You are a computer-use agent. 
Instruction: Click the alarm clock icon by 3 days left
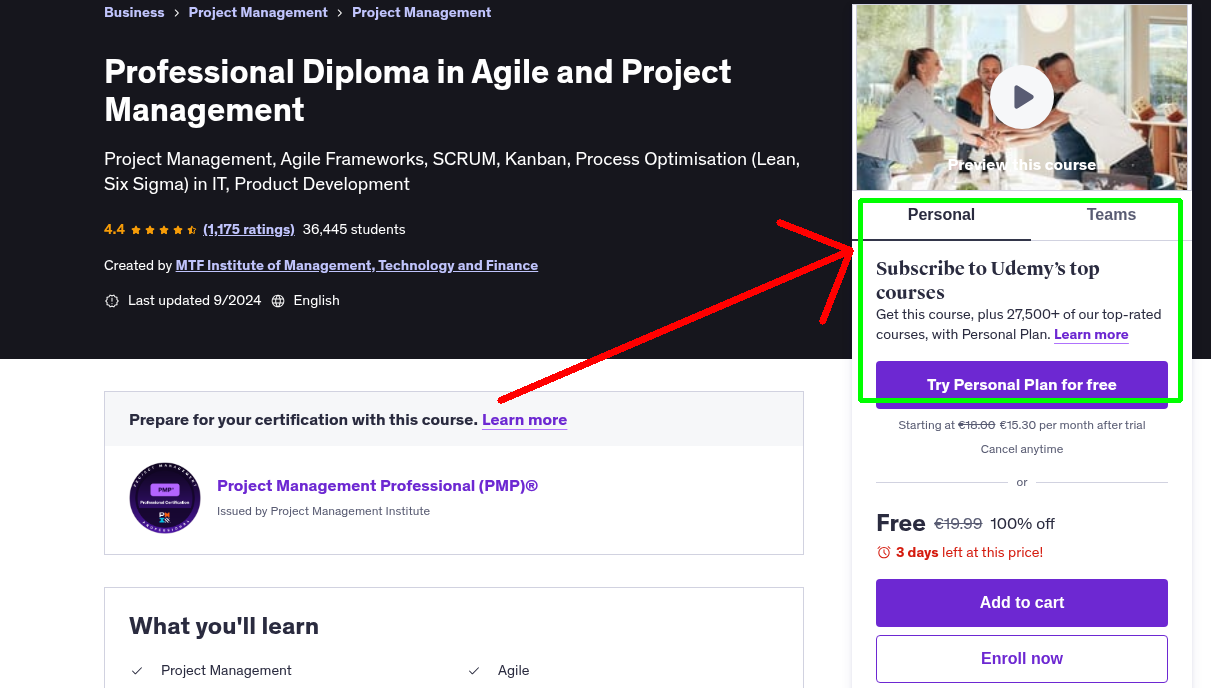(883, 552)
